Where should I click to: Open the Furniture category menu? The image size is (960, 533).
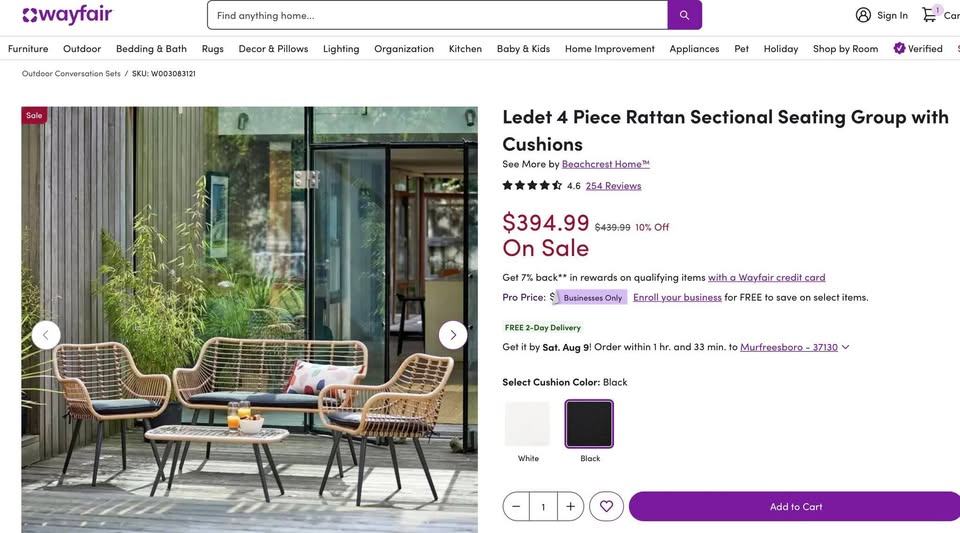tap(28, 48)
